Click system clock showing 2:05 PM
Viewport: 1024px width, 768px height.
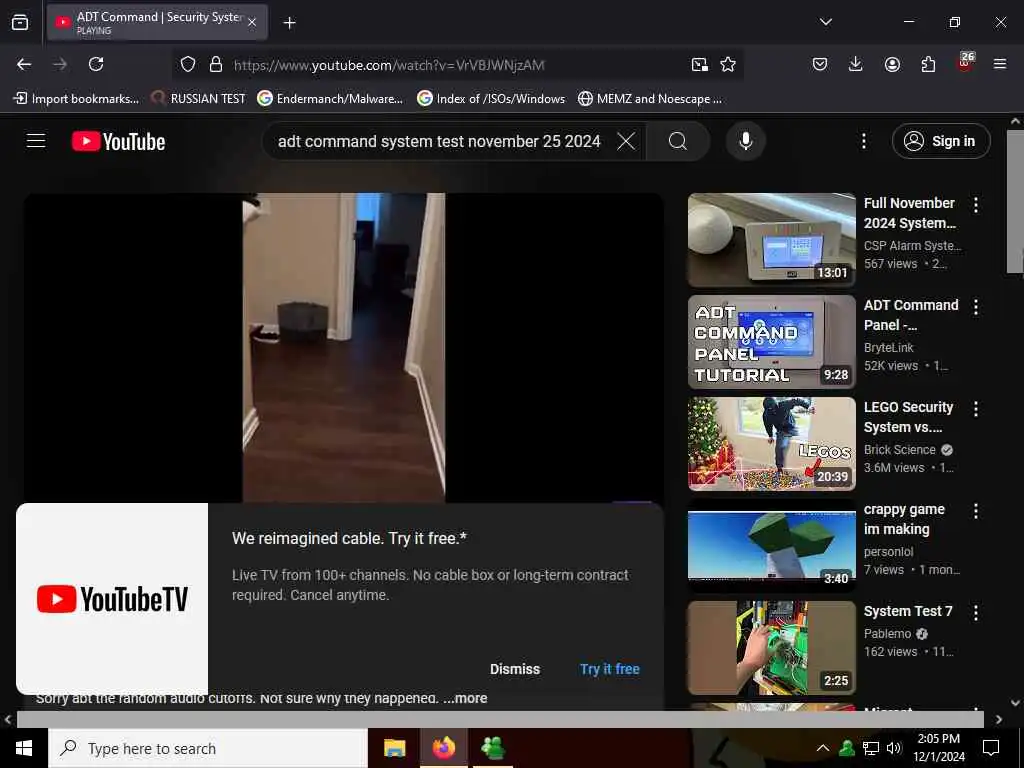[938, 748]
